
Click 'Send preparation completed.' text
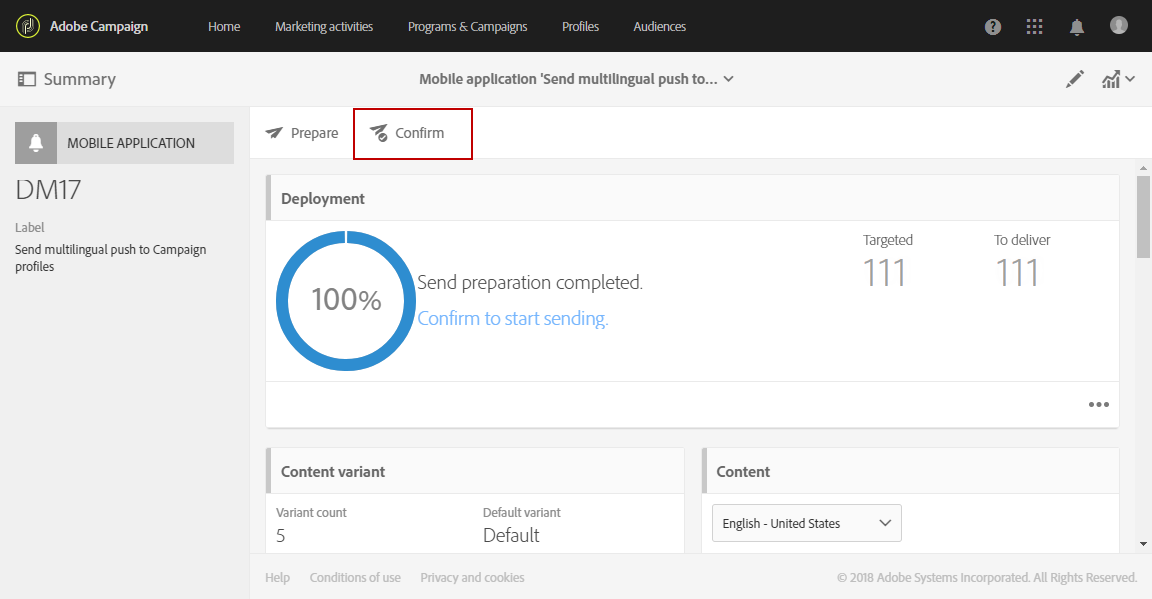click(x=530, y=283)
